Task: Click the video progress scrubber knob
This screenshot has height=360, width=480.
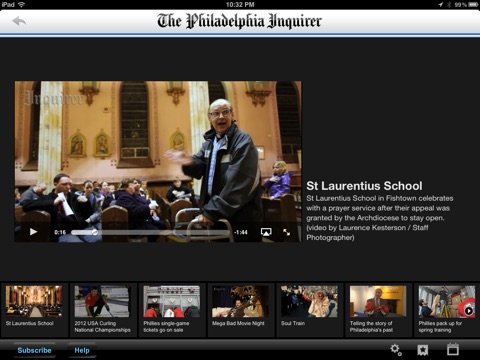Action: point(95,232)
